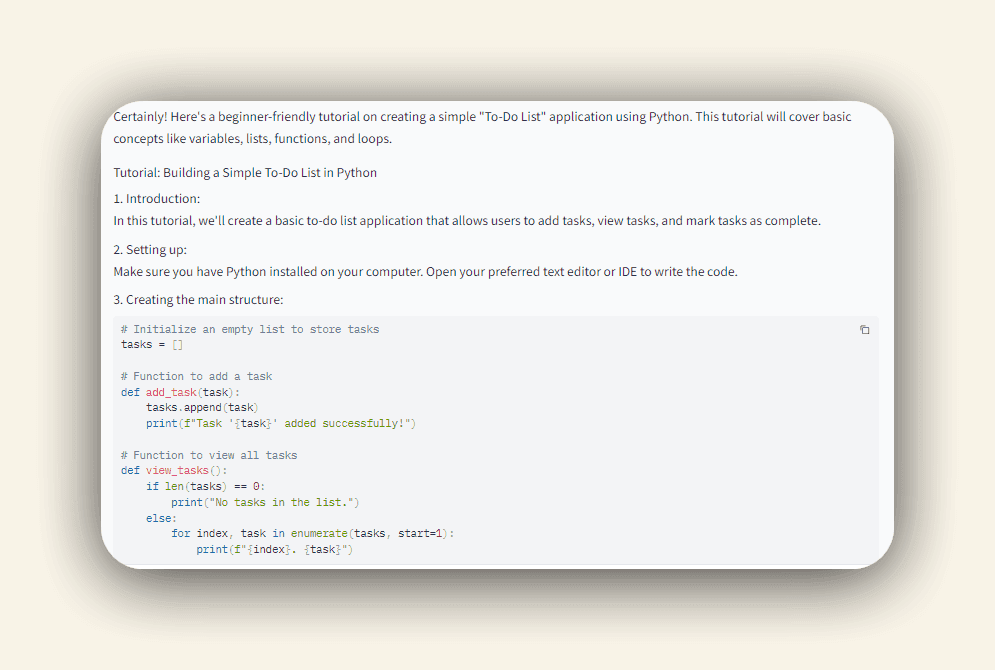Click the "if len(tasks) == 0:" line
The width and height of the screenshot is (995, 670).
click(x=205, y=487)
